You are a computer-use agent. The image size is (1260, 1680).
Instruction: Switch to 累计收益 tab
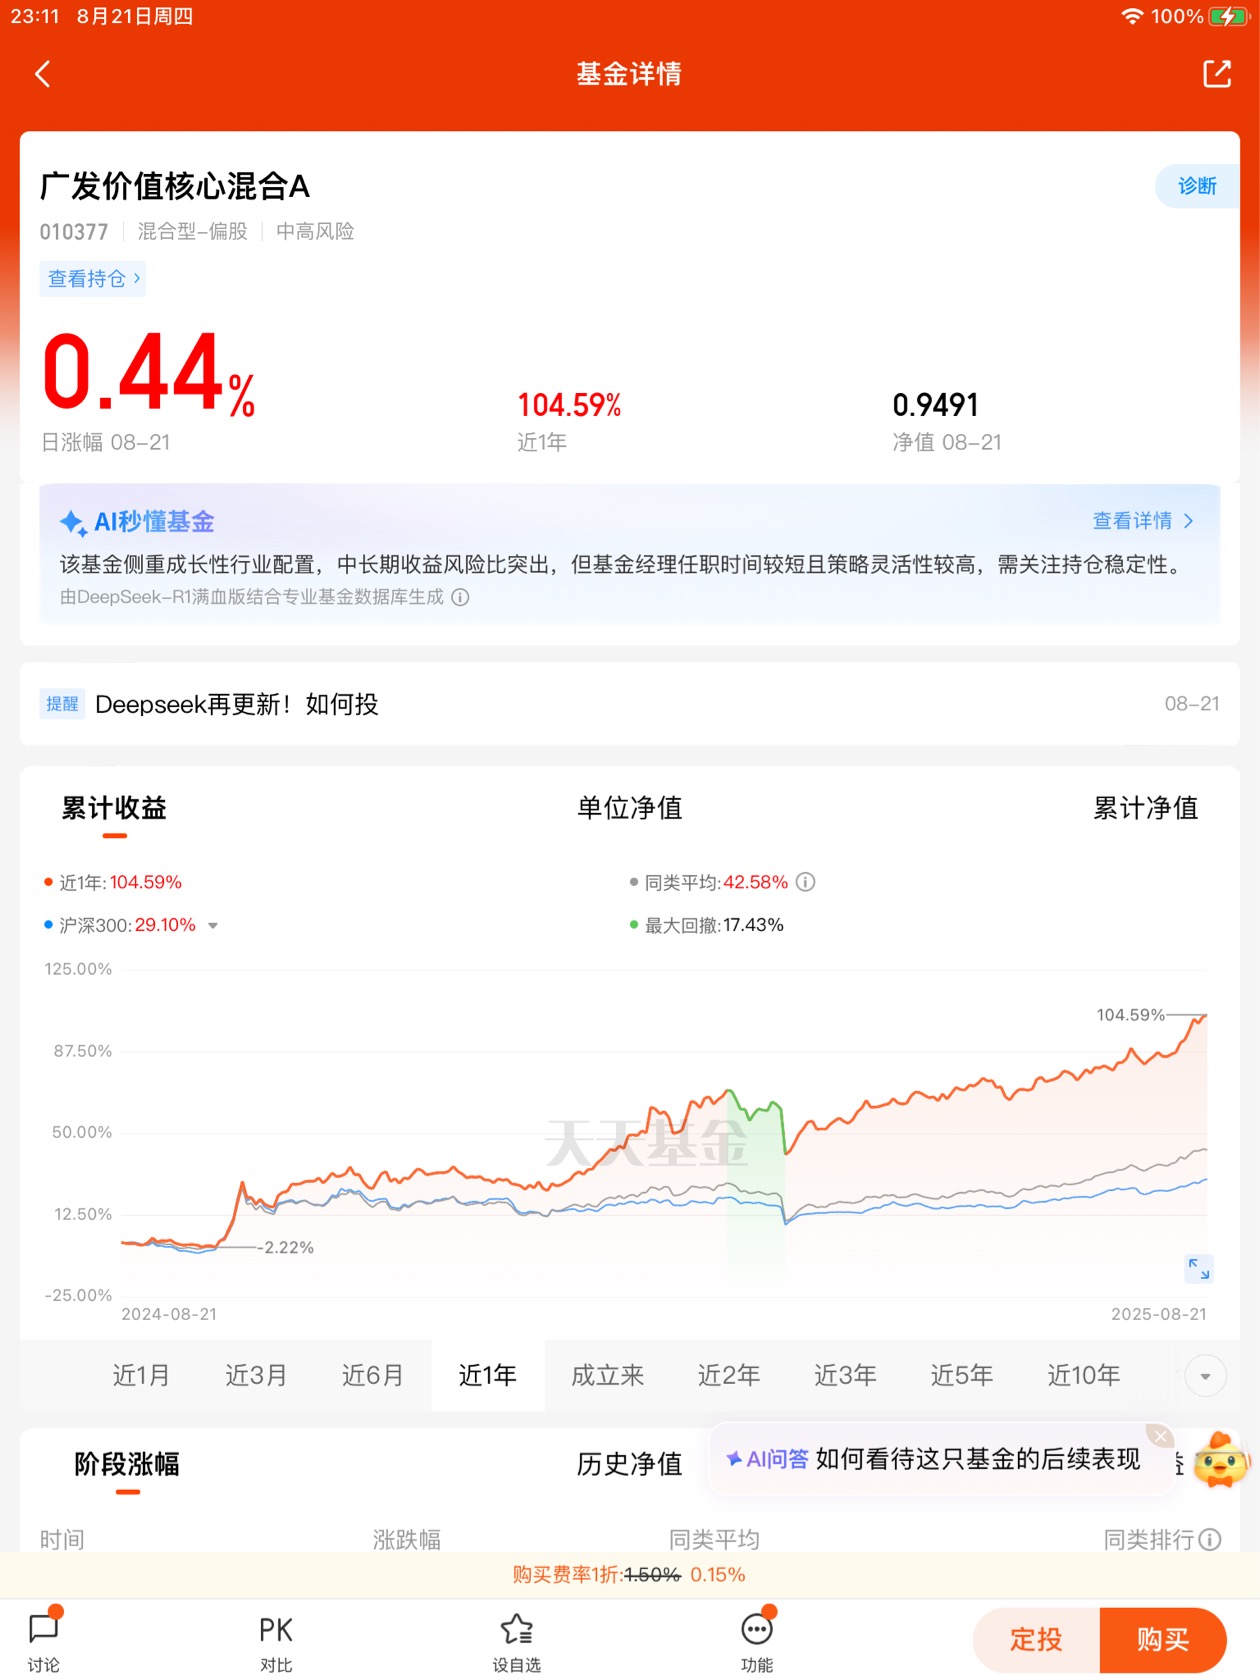click(x=114, y=808)
